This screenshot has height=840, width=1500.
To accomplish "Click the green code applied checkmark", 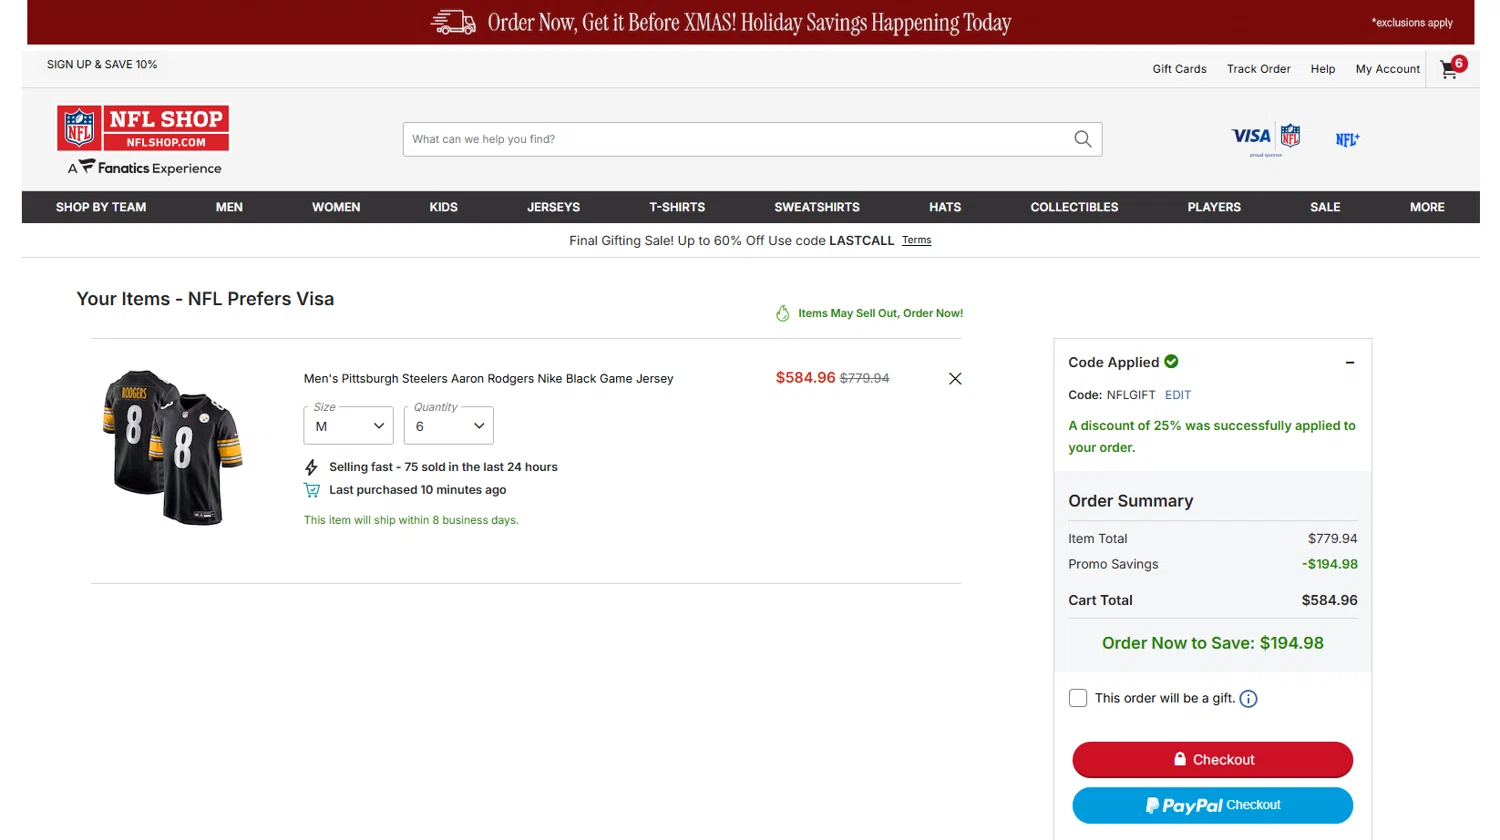I will [x=1171, y=361].
